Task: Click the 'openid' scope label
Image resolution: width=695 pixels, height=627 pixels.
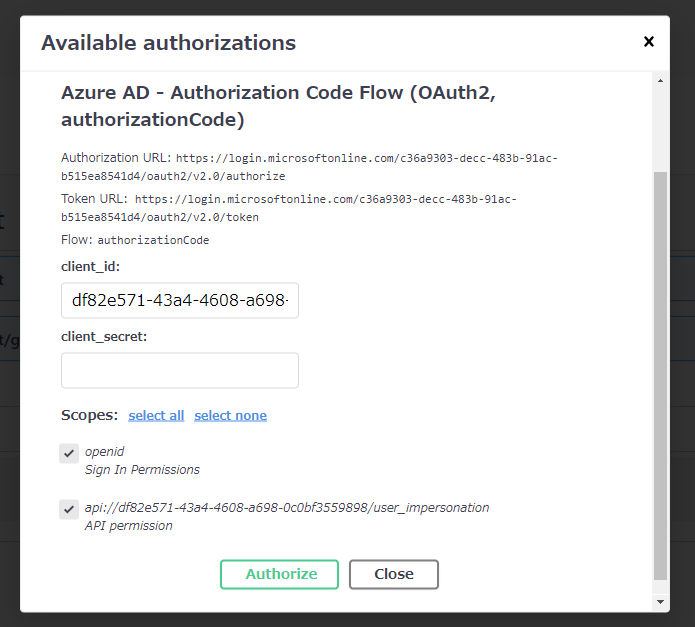Action: pyautogui.click(x=105, y=452)
